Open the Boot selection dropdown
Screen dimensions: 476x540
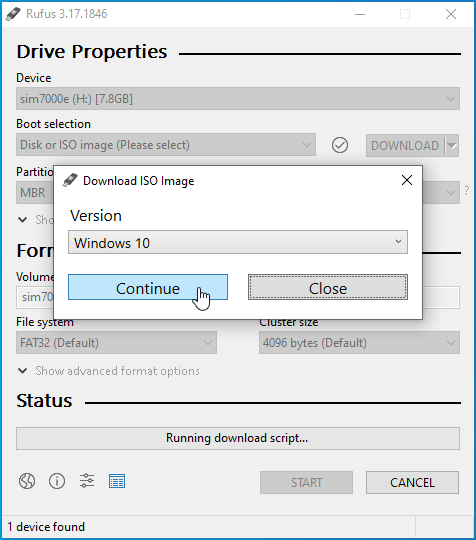click(166, 145)
